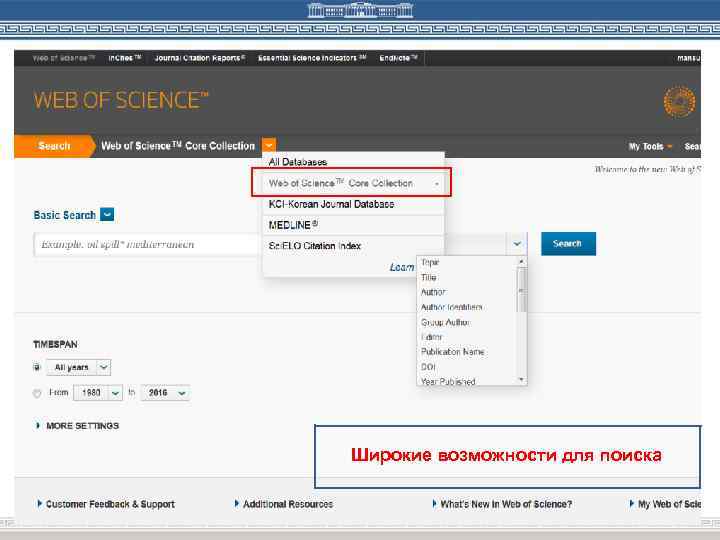
Task: Select DOI in field list
Action: 428,366
